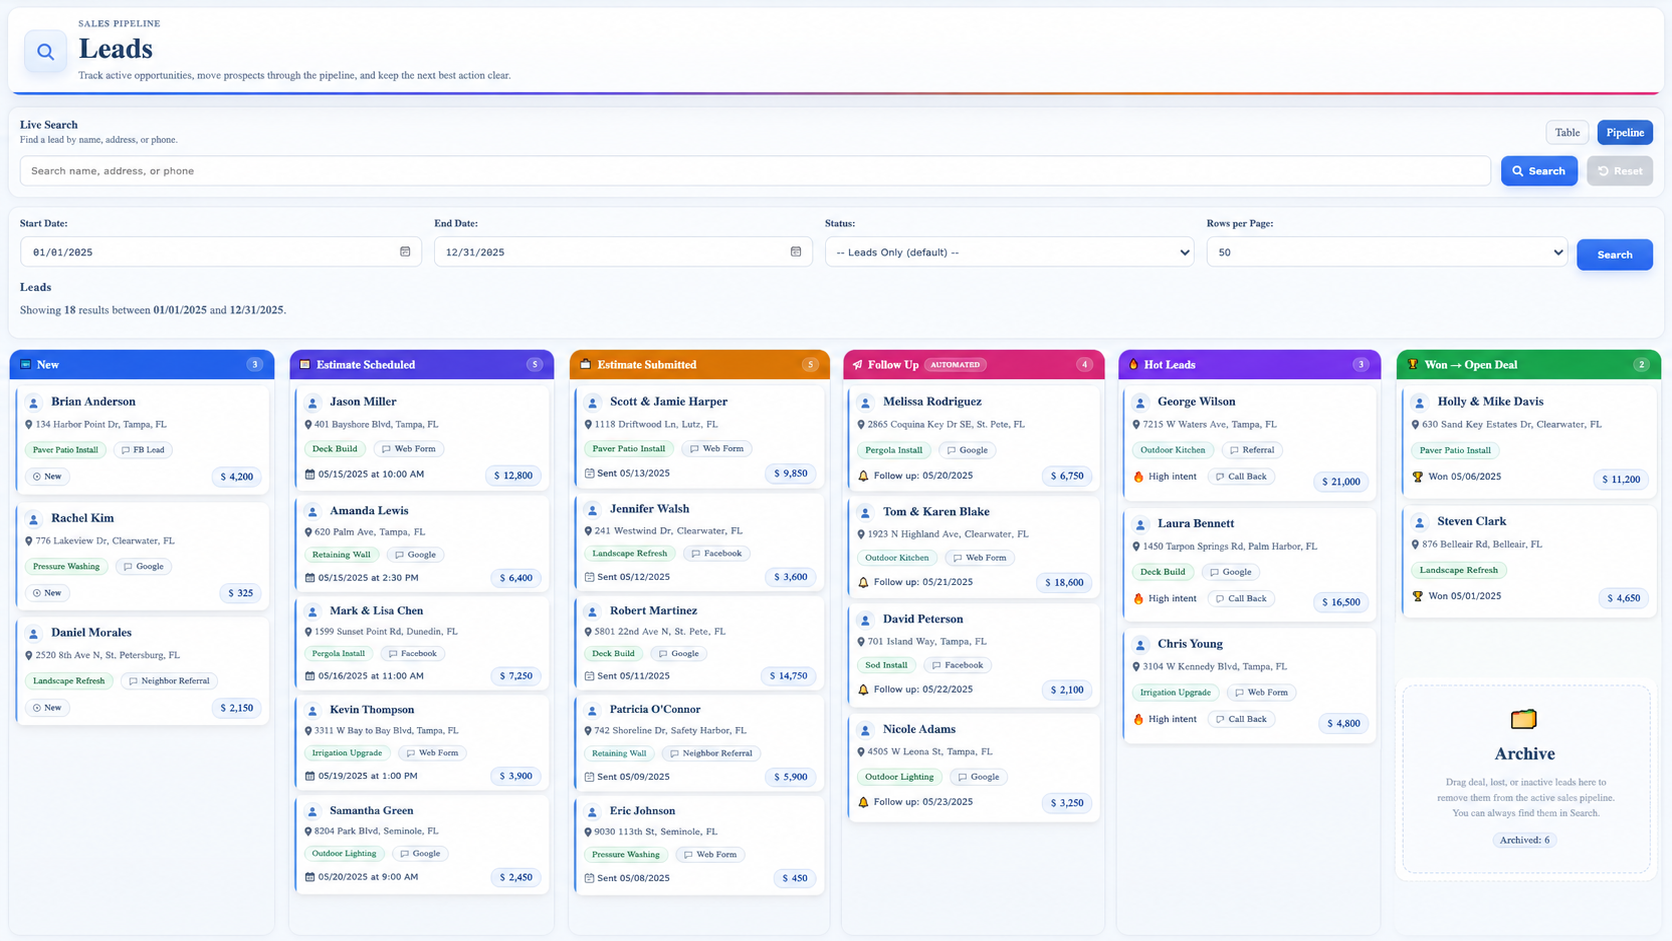Click the Start Date input field
Viewport: 1672px width, 941px height.
[x=221, y=252]
